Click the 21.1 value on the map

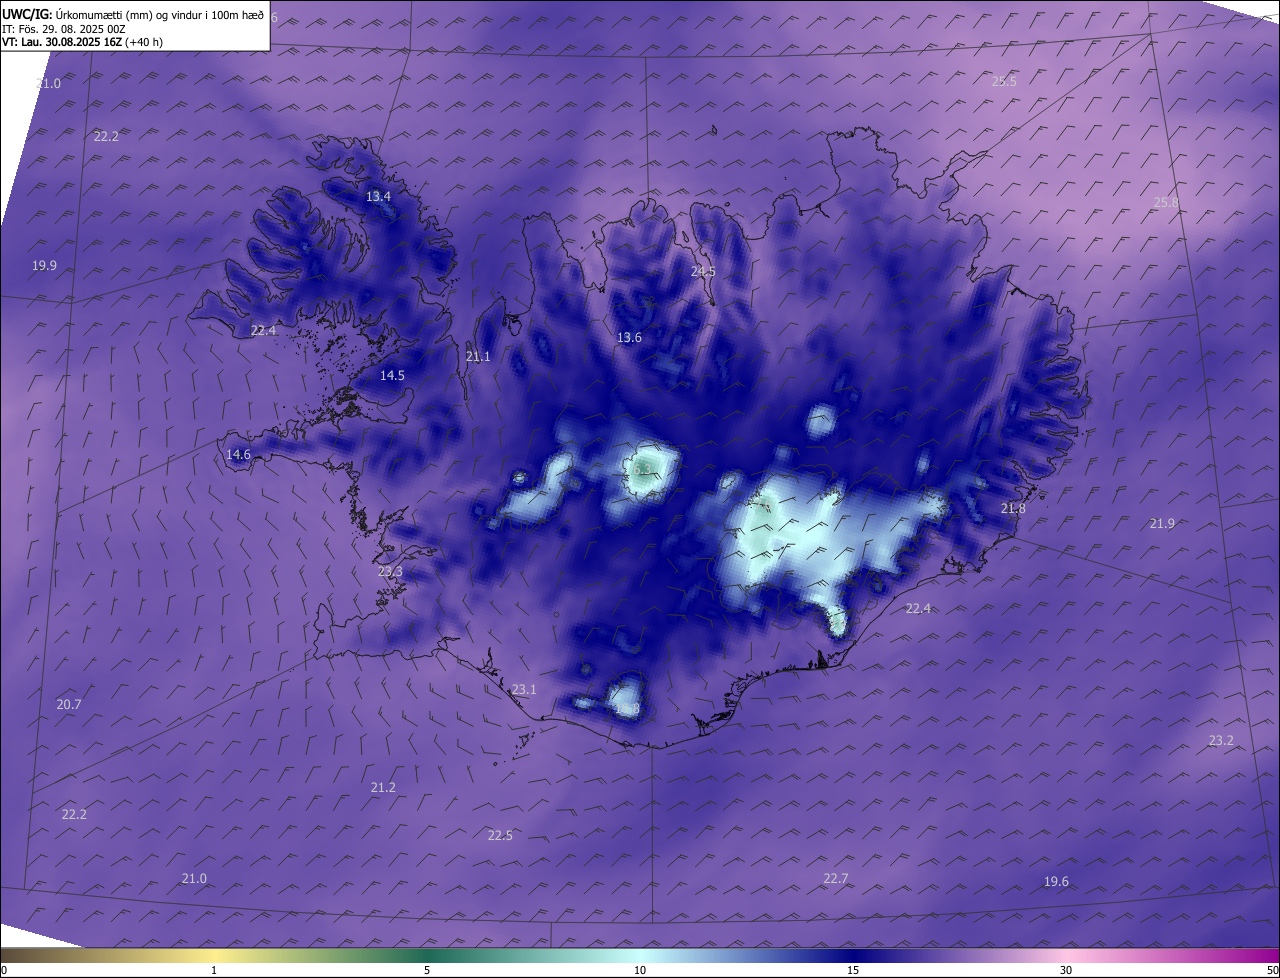tap(478, 357)
